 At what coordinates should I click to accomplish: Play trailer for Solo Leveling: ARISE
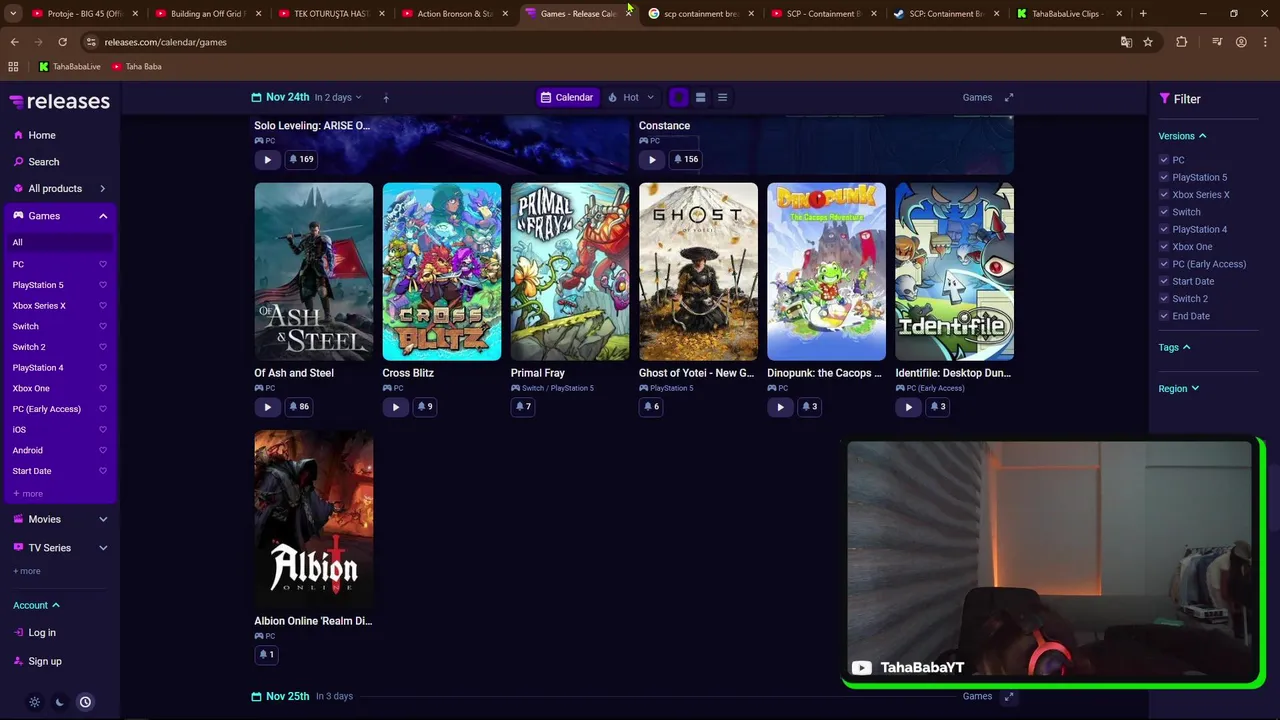[x=267, y=159]
